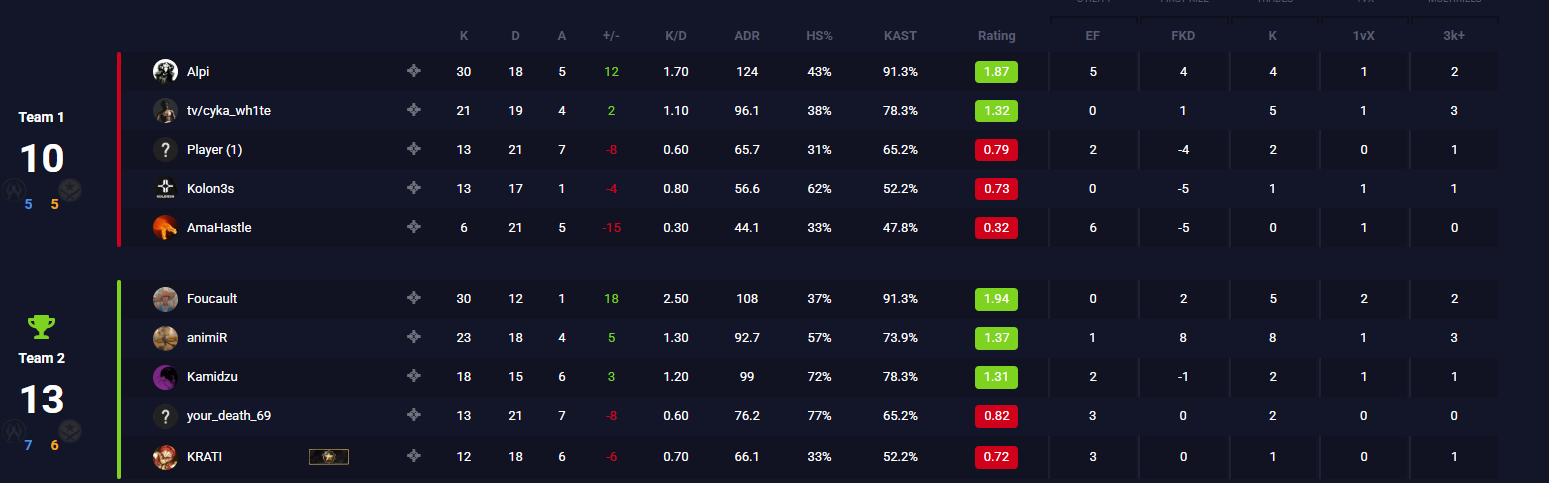Open Alpi's avatar thumbnail
Screen dimensions: 1549x483
click(x=165, y=71)
